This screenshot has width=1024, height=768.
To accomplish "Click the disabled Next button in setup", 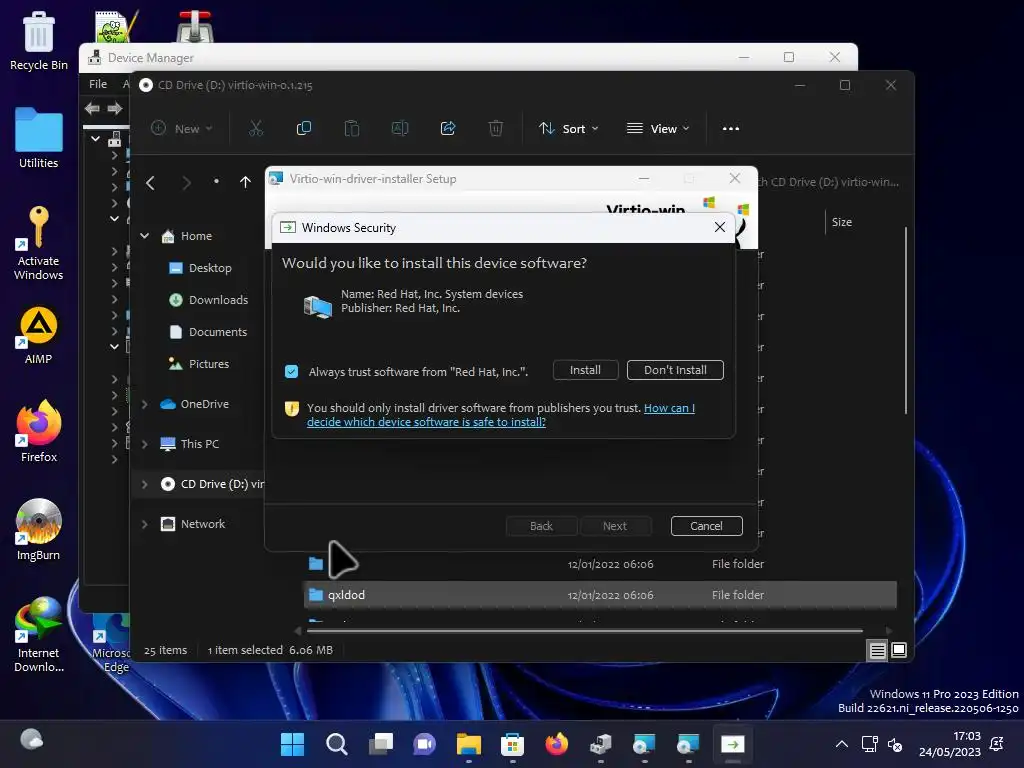I will (615, 526).
